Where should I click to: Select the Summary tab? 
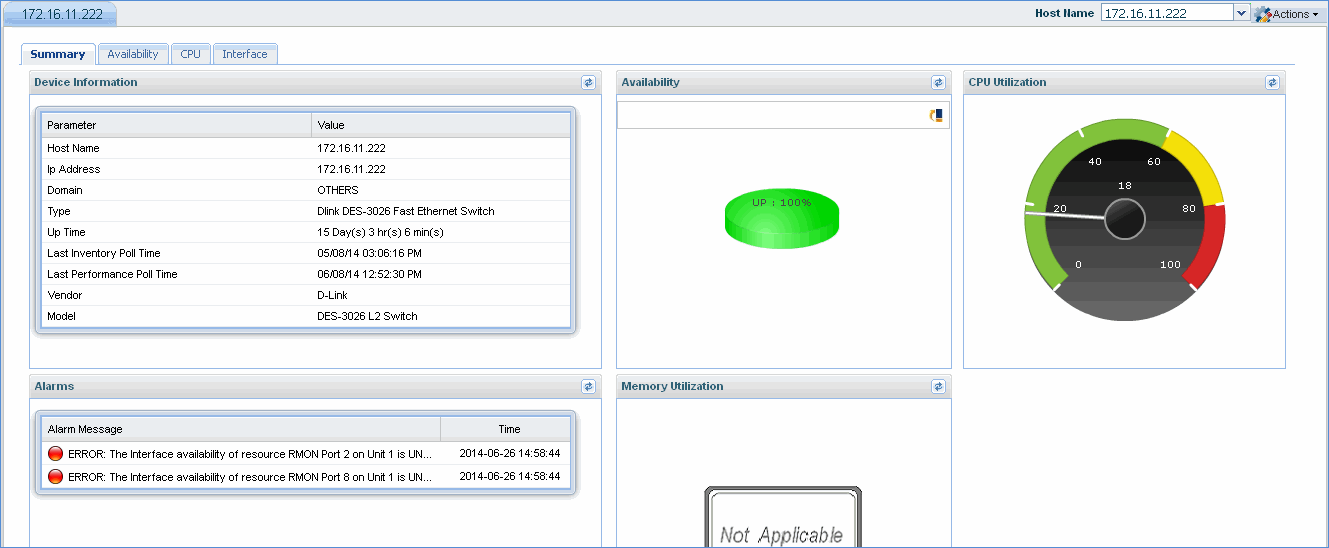pos(58,54)
